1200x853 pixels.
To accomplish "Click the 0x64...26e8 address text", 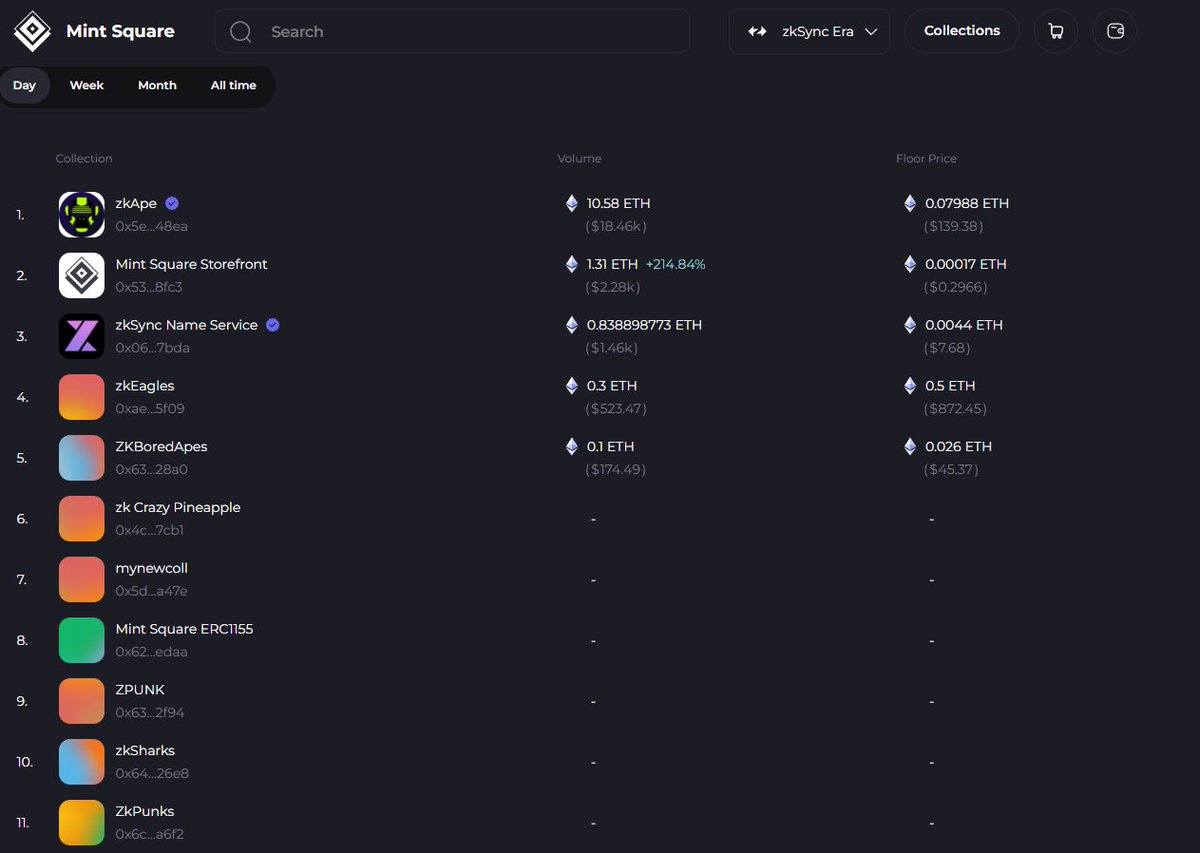I will tap(152, 774).
